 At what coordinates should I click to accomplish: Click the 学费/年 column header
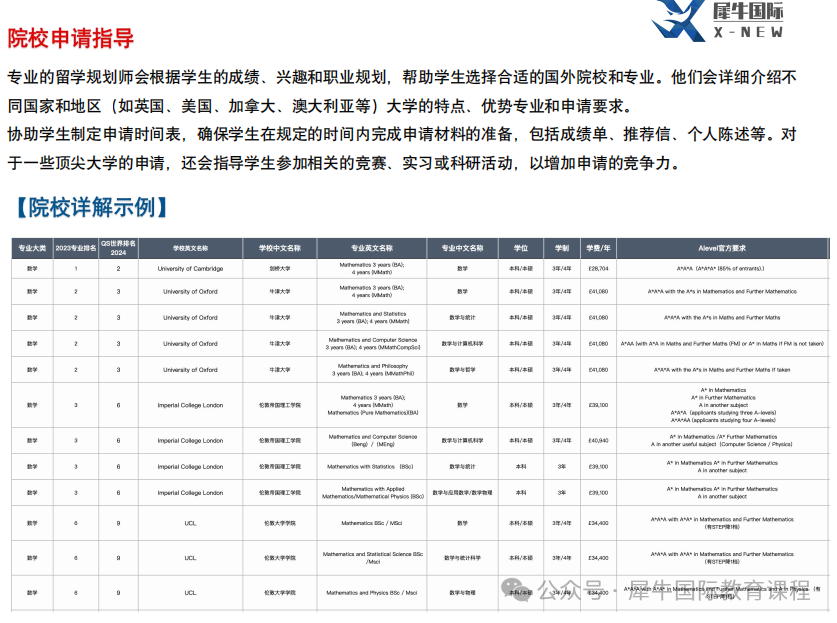coord(598,248)
